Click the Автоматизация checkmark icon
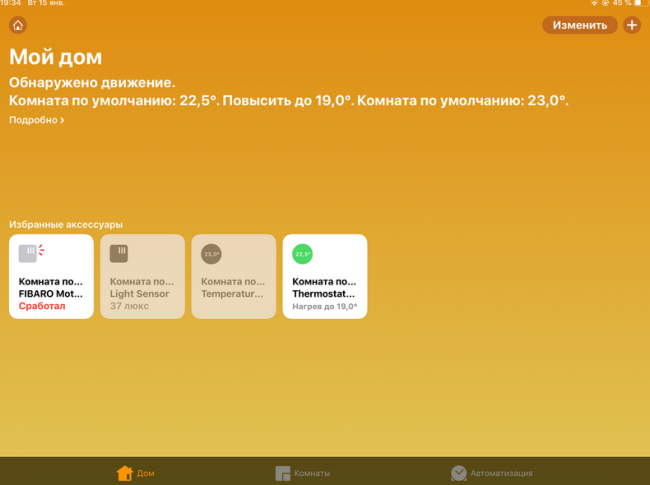 click(459, 473)
